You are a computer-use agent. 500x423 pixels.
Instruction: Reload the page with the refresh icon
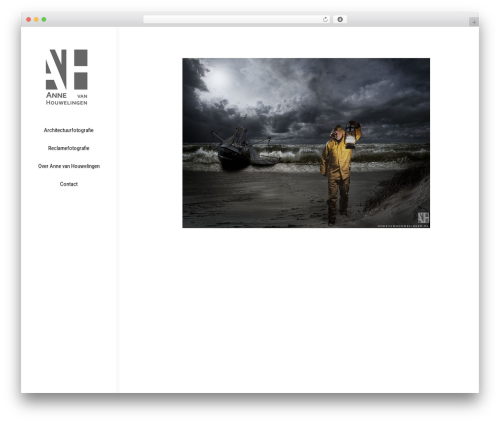tap(325, 19)
